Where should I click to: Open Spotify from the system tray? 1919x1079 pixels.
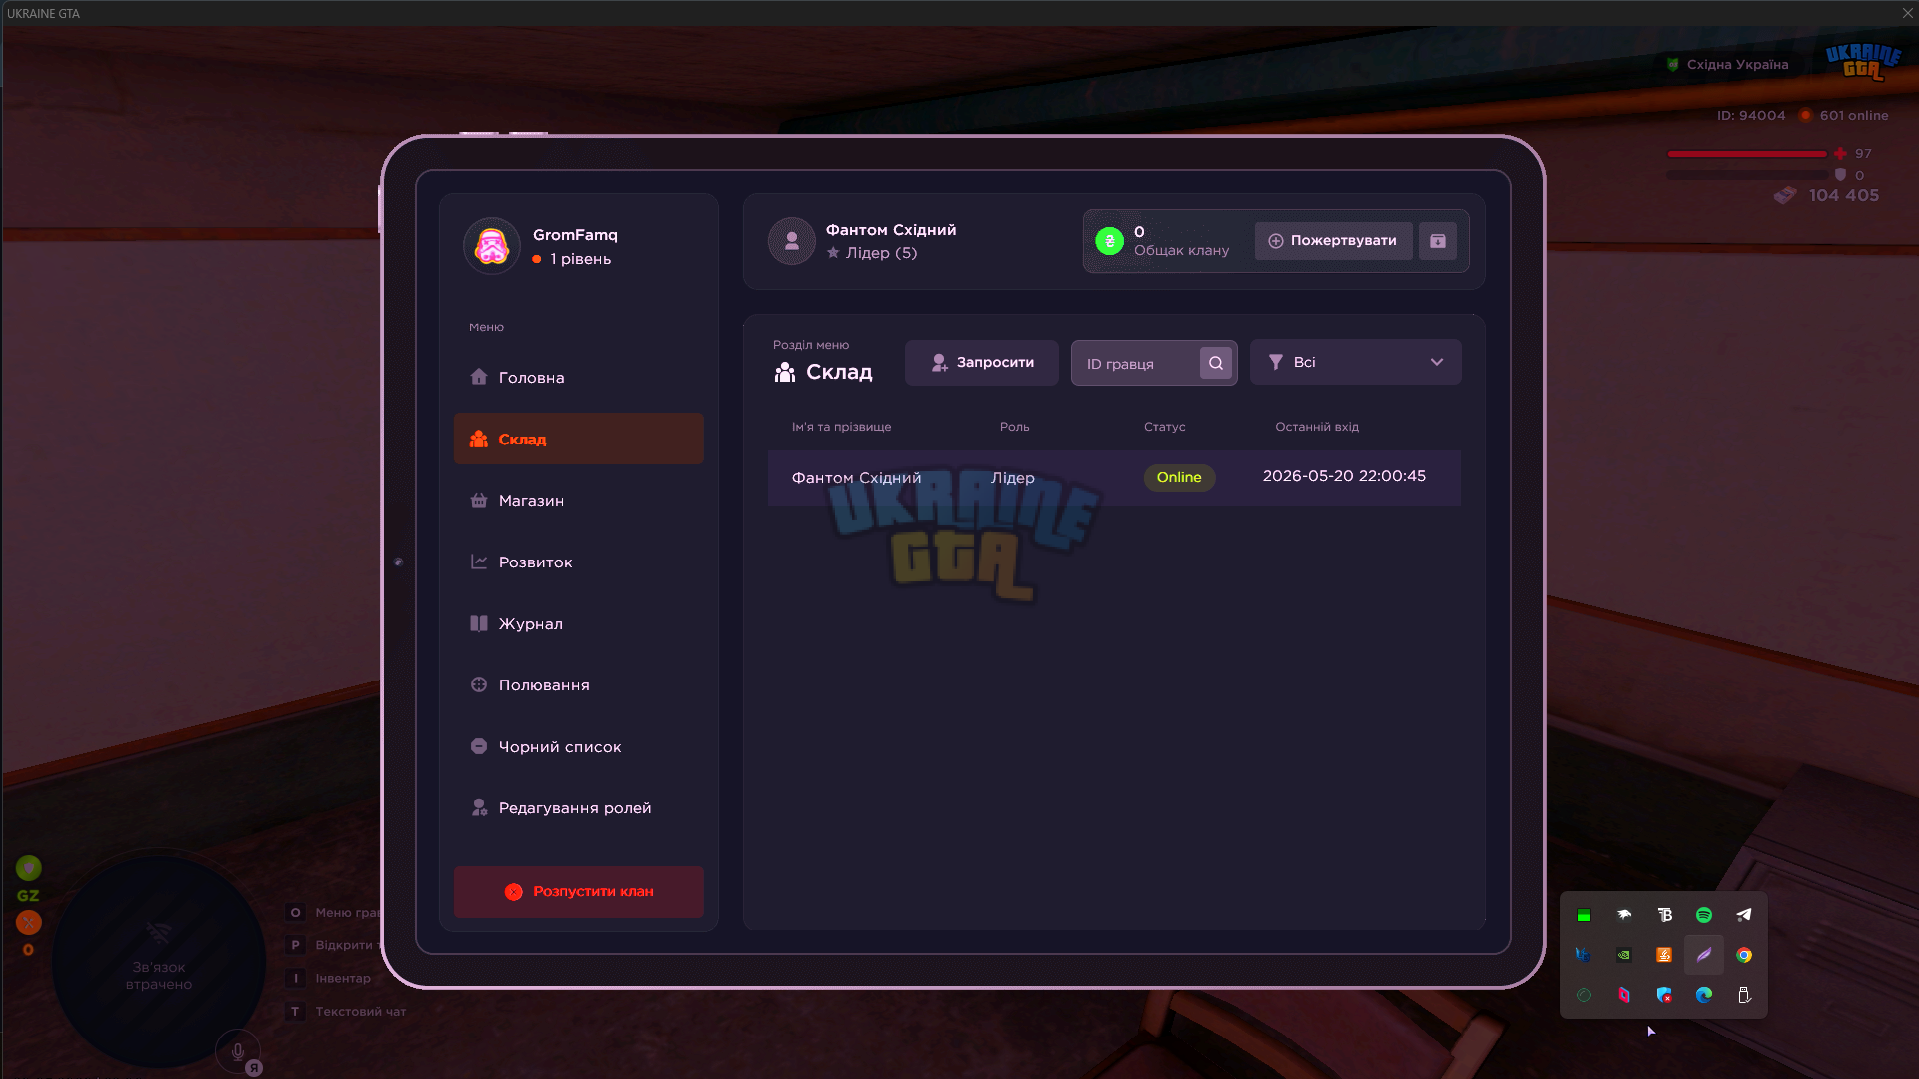[x=1704, y=915]
